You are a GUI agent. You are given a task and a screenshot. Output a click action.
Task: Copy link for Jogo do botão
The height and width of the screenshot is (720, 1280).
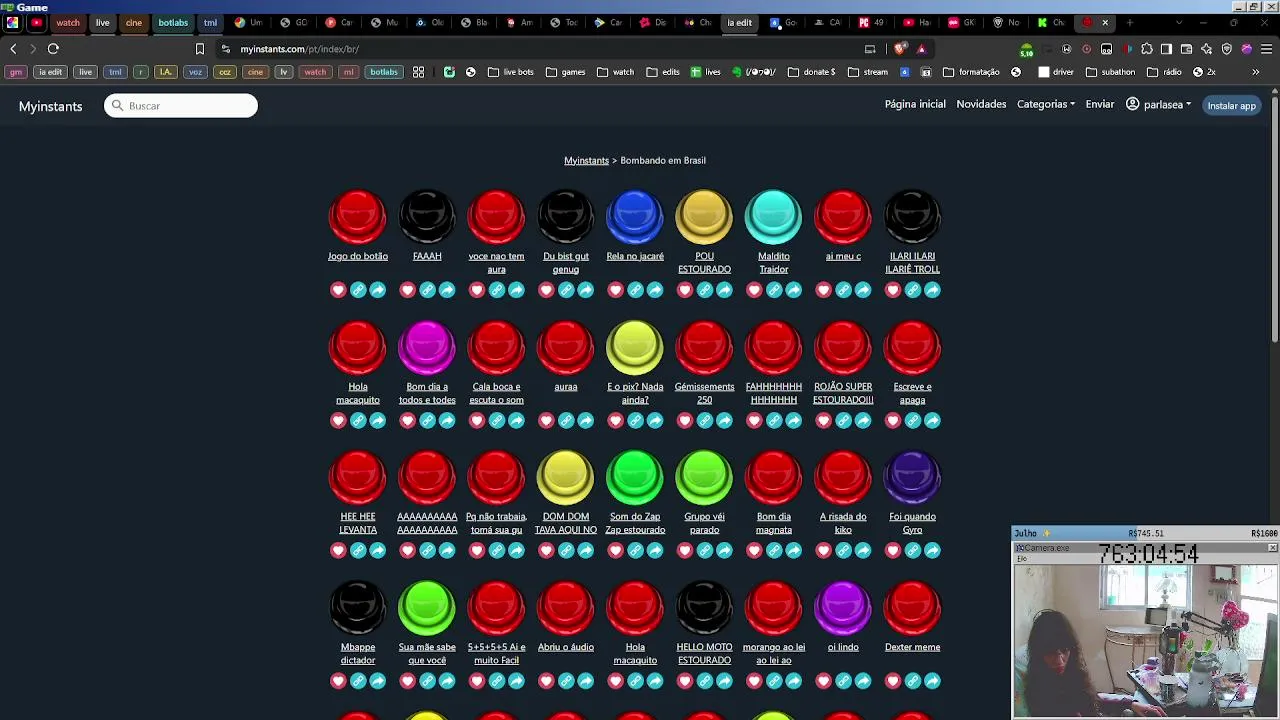click(x=358, y=290)
